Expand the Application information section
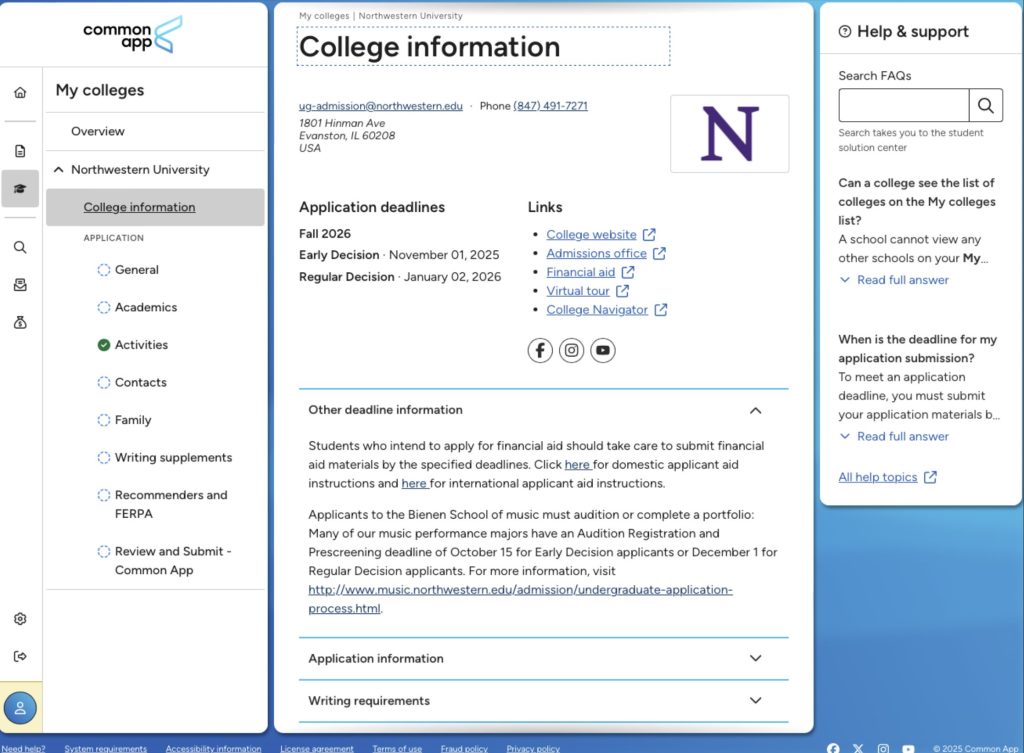The image size is (1024, 753). click(543, 658)
